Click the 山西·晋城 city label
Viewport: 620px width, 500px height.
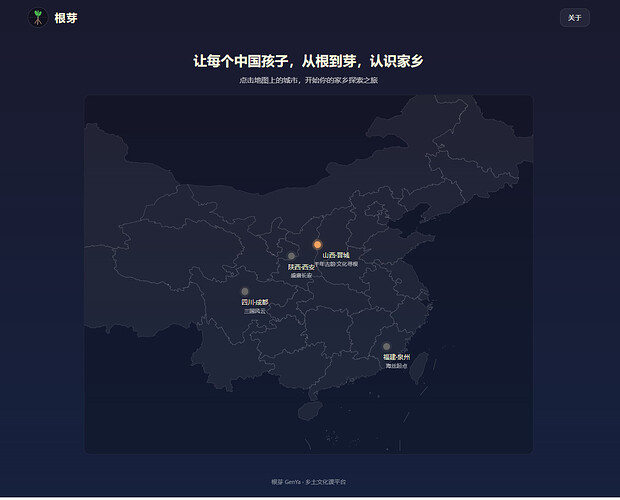tap(336, 255)
